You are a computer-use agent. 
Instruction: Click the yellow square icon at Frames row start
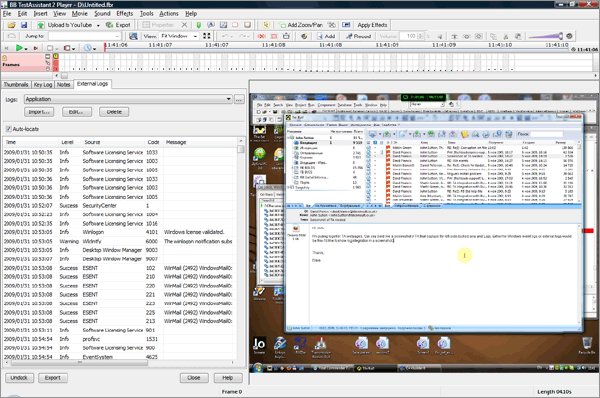56,56
